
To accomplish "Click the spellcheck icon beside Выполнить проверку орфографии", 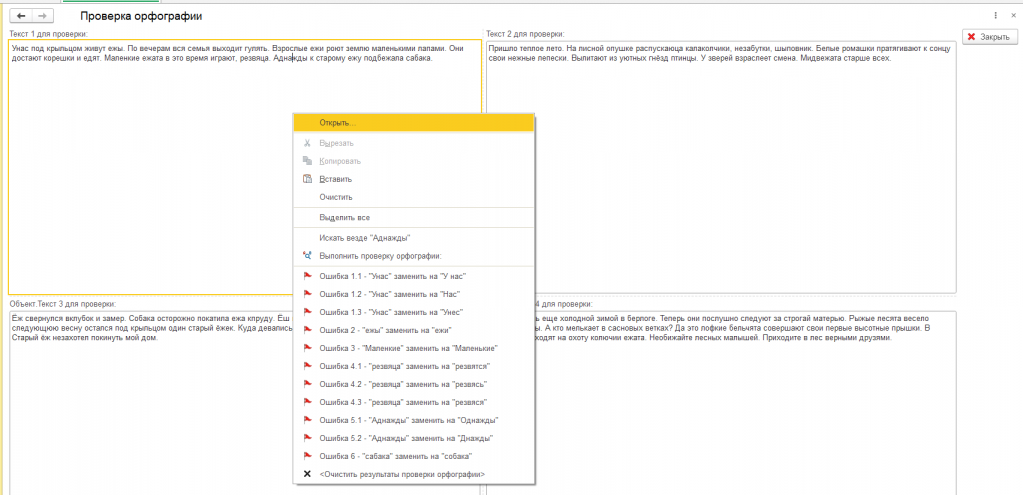I will 307,256.
